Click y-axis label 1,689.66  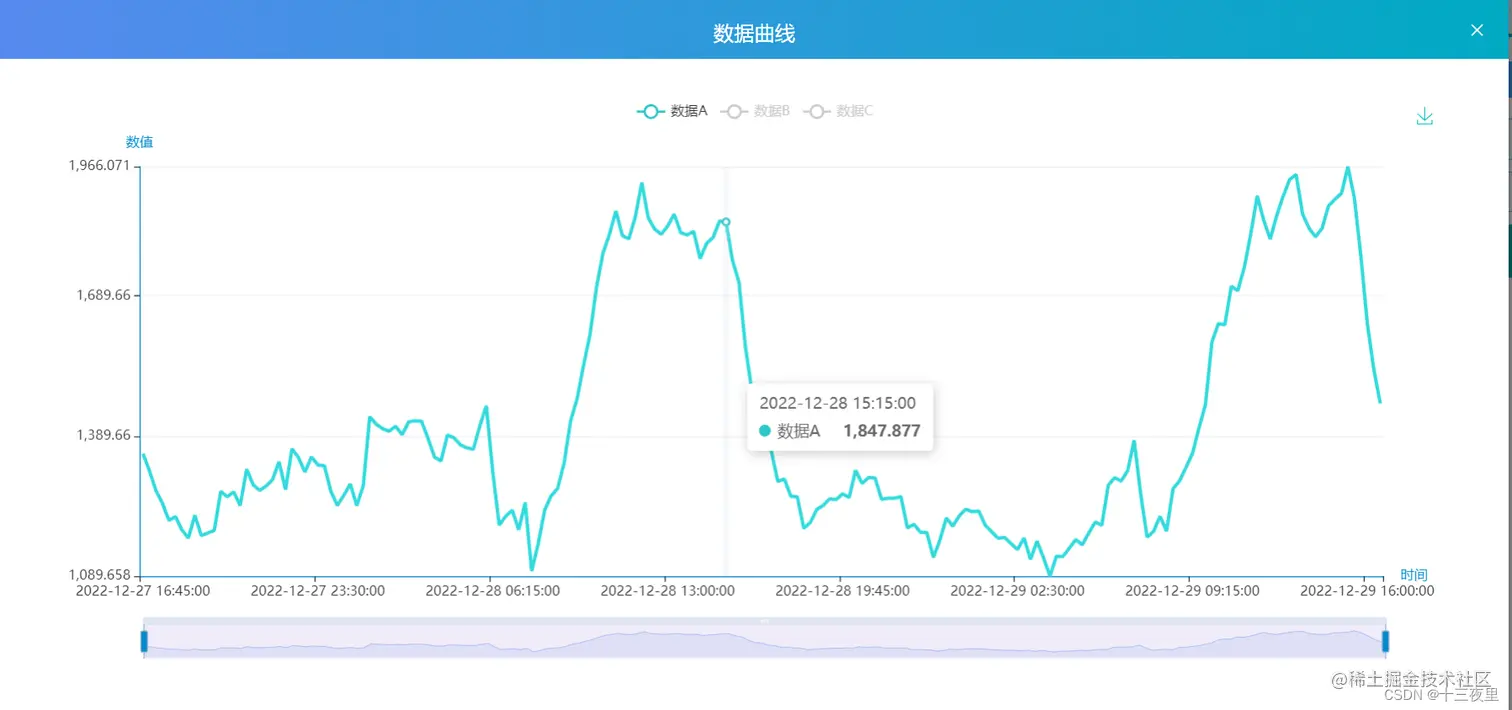(x=105, y=295)
